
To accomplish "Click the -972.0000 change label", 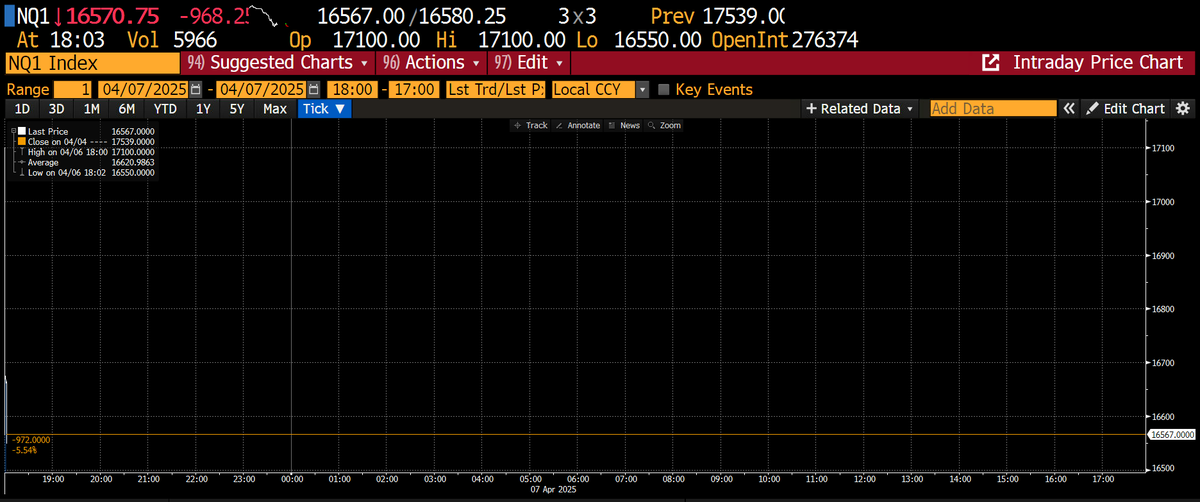I will tap(31, 440).
